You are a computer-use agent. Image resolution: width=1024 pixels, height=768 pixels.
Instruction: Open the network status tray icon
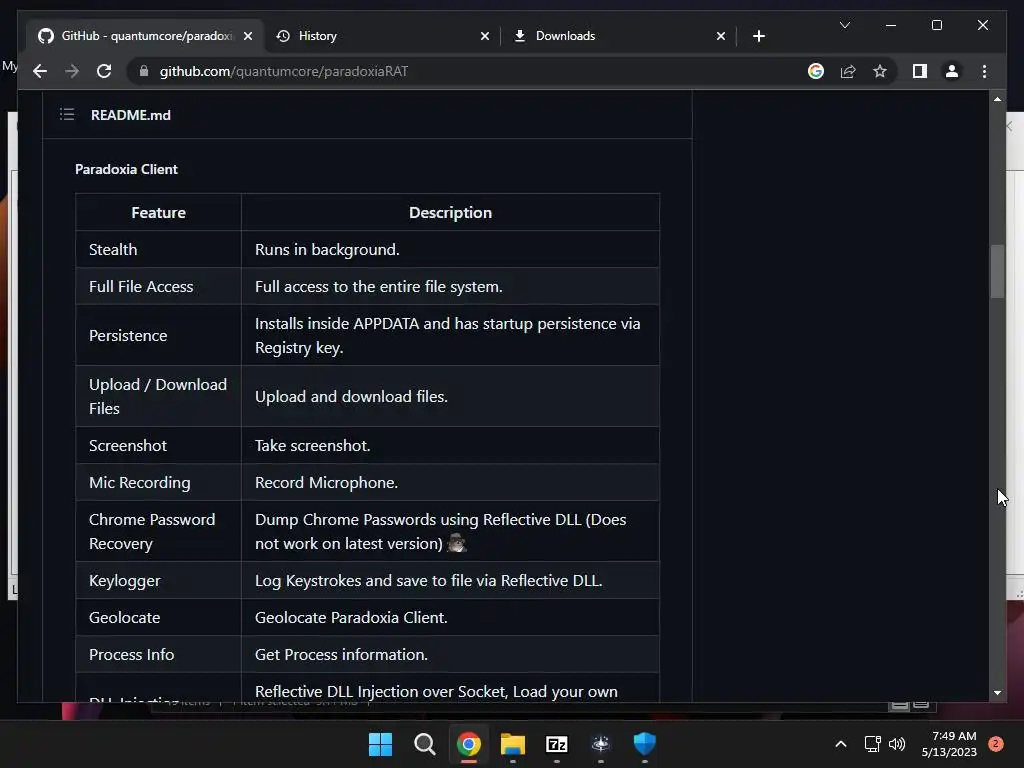click(872, 744)
